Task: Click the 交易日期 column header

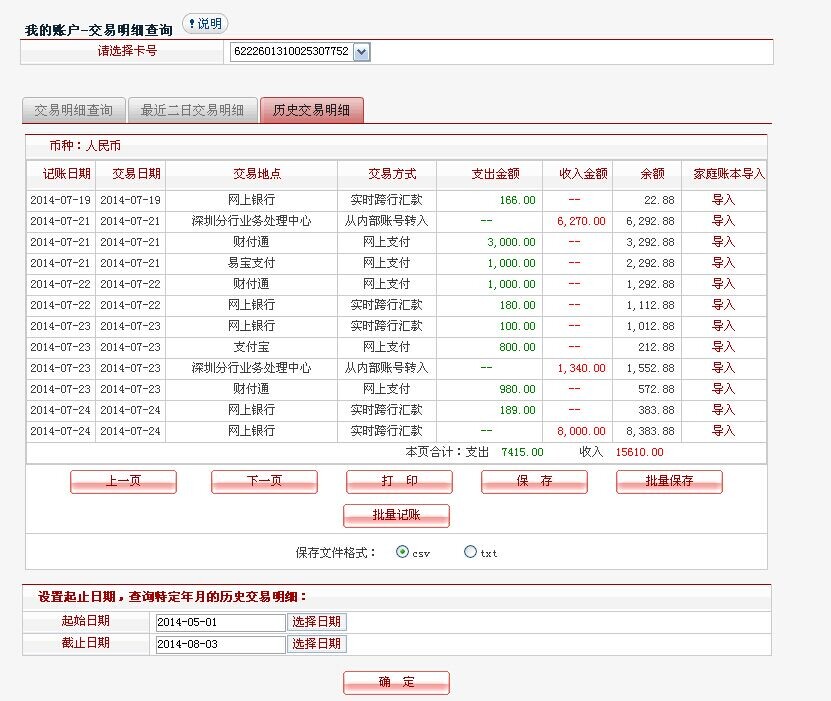Action: coord(136,174)
